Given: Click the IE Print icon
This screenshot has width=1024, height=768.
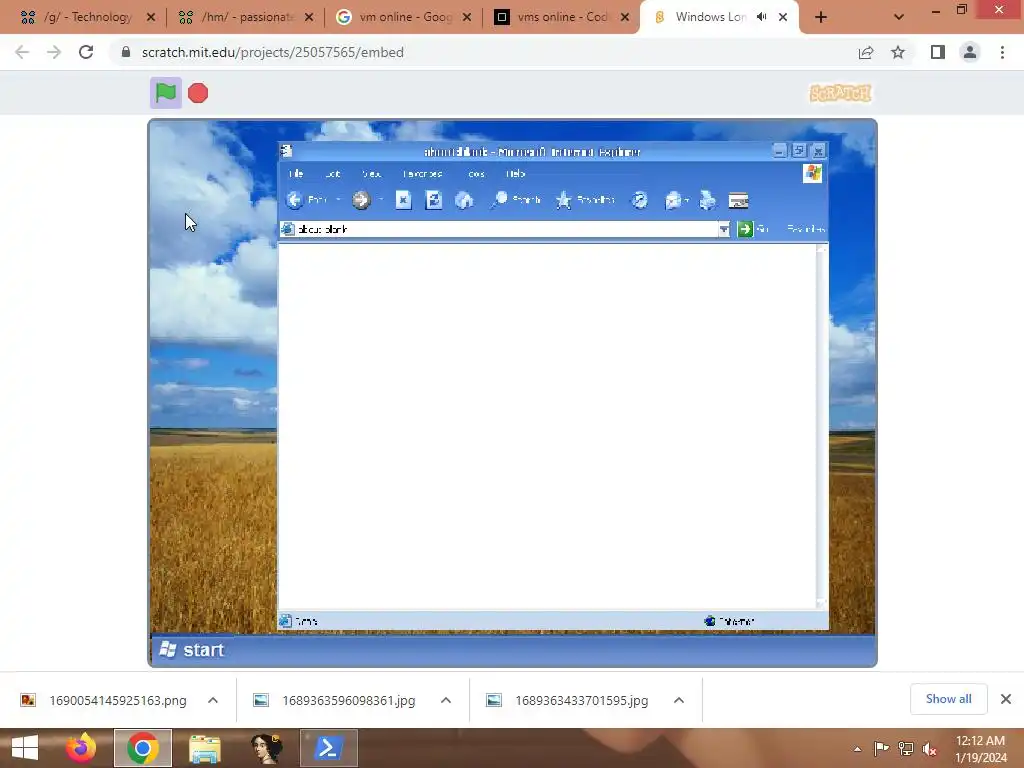Looking at the screenshot, I should pos(707,200).
